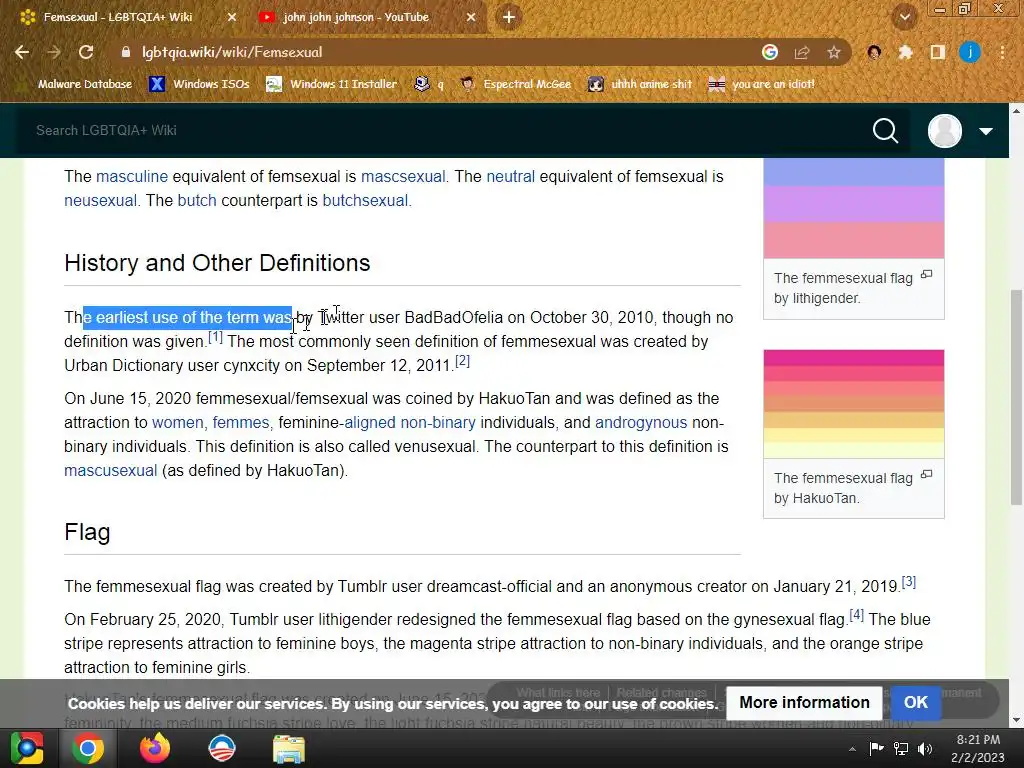The image size is (1024, 768).
Task: Click the HakuoTan femsexual flag thumbnail
Action: 854,404
